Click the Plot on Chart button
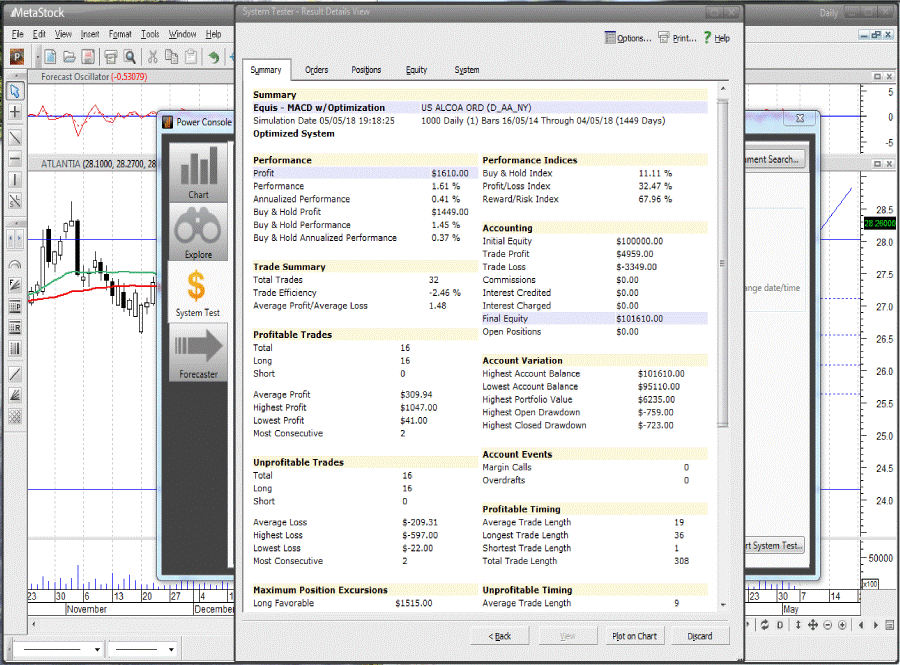This screenshot has height=665, width=900. click(x=634, y=636)
